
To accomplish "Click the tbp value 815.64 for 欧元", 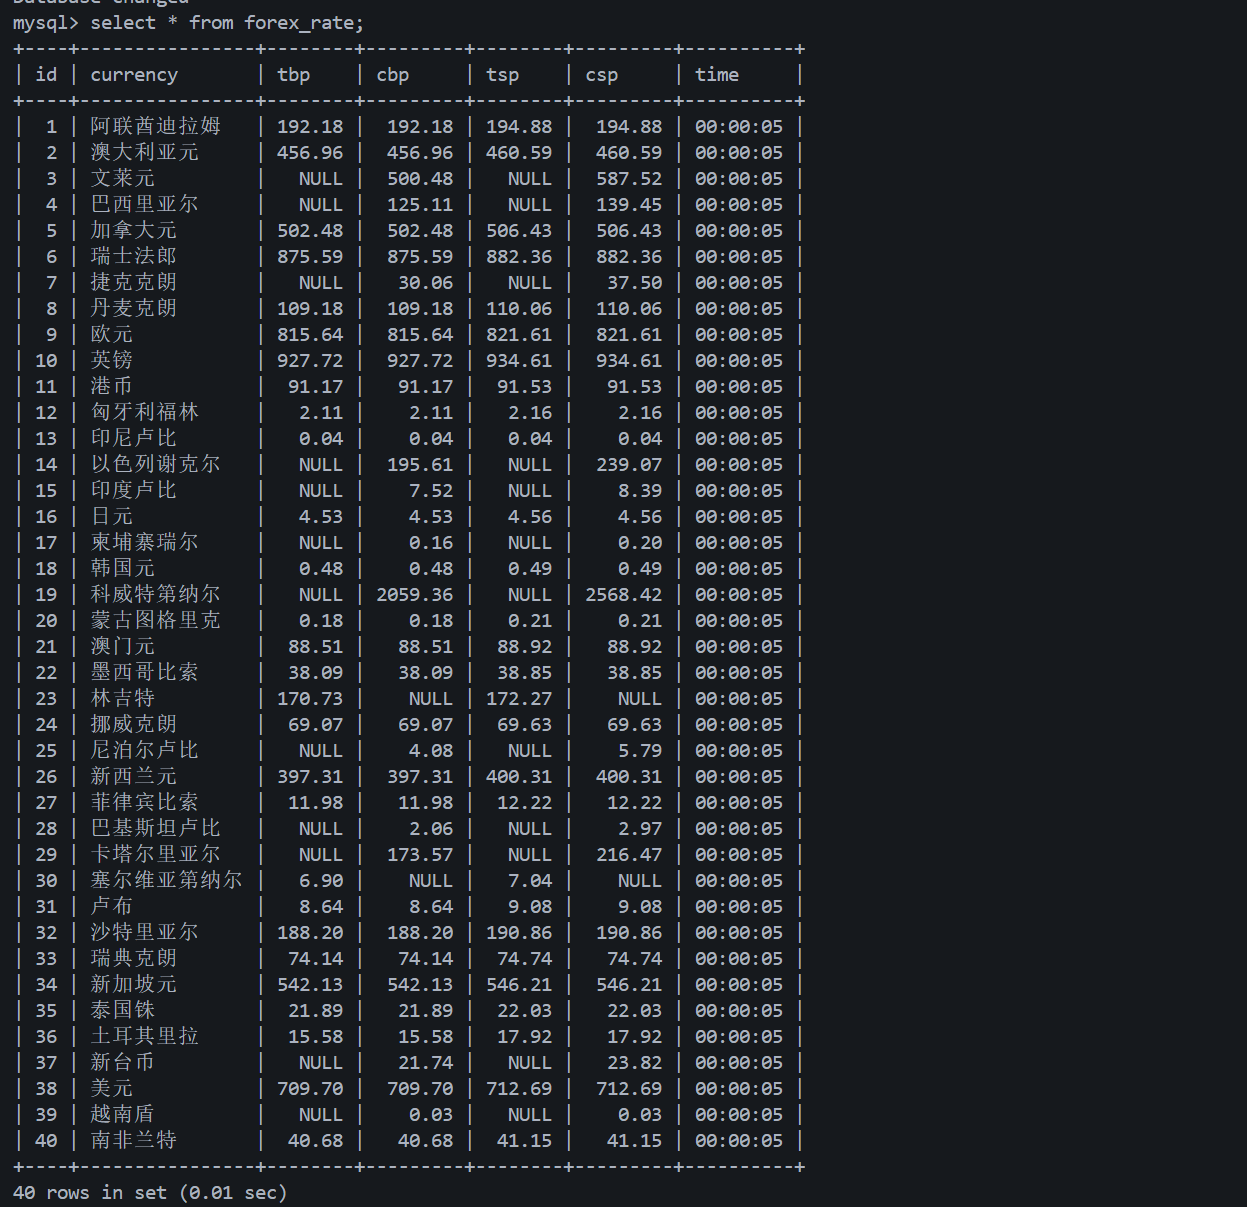I will coord(310,334).
